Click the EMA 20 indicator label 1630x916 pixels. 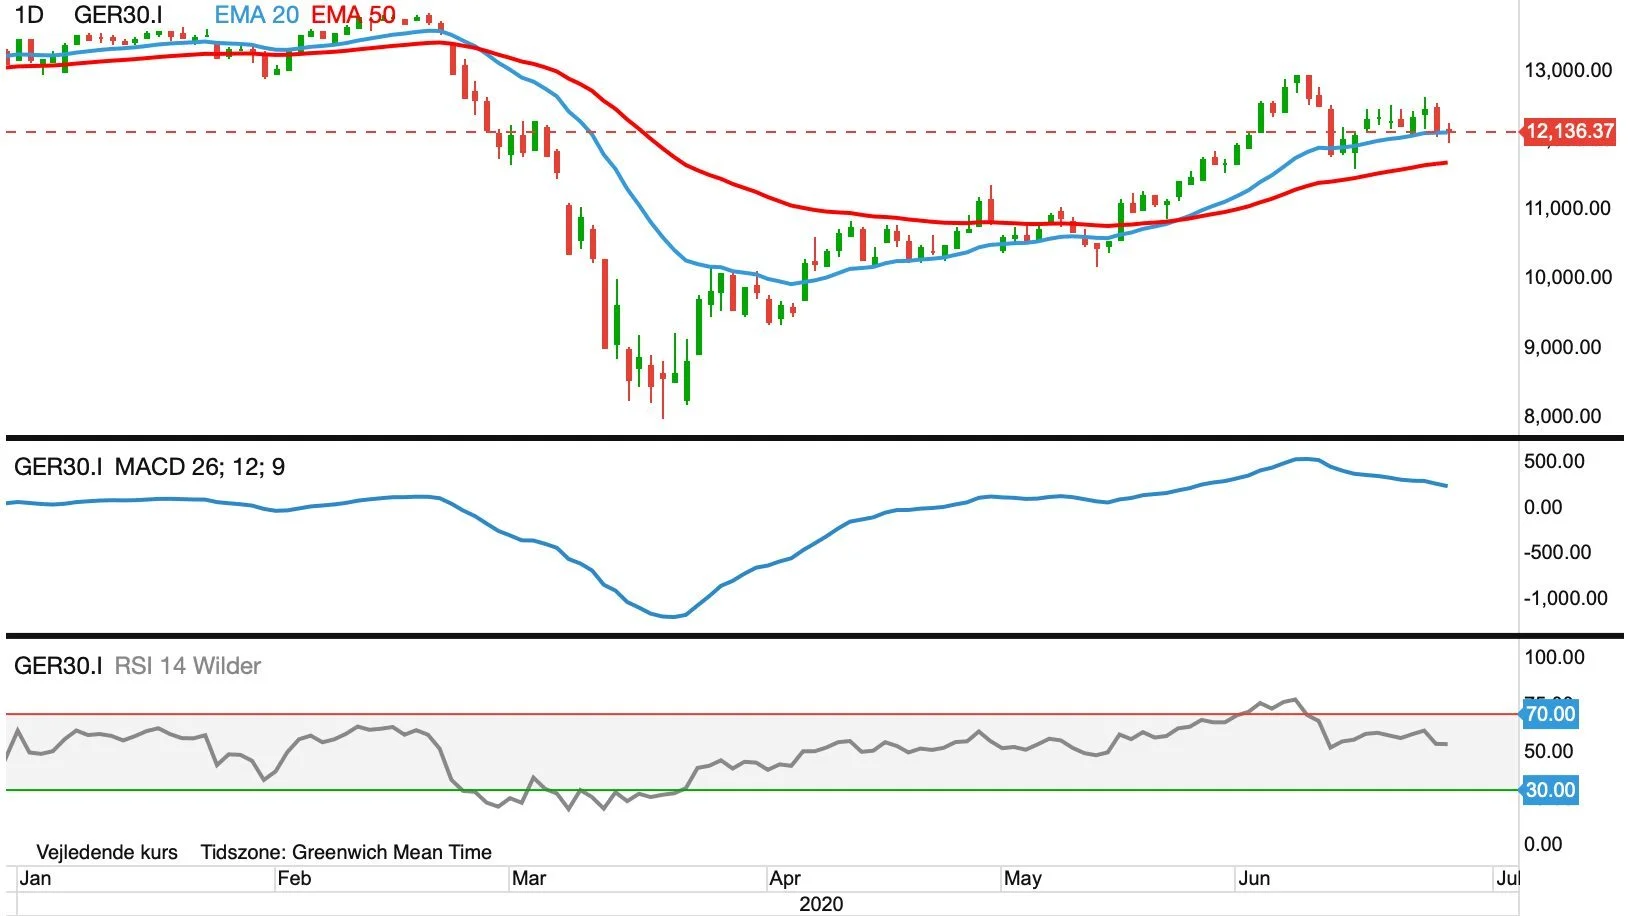point(257,15)
